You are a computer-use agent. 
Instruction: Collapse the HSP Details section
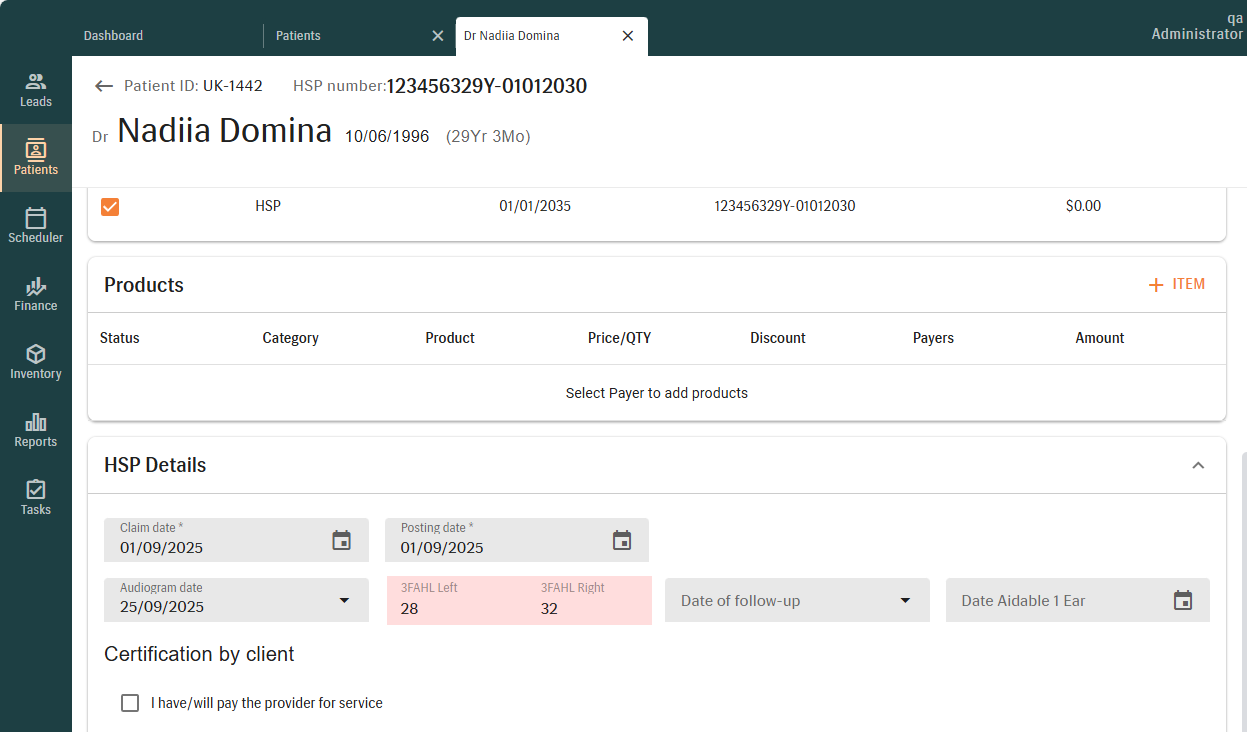click(x=1198, y=465)
